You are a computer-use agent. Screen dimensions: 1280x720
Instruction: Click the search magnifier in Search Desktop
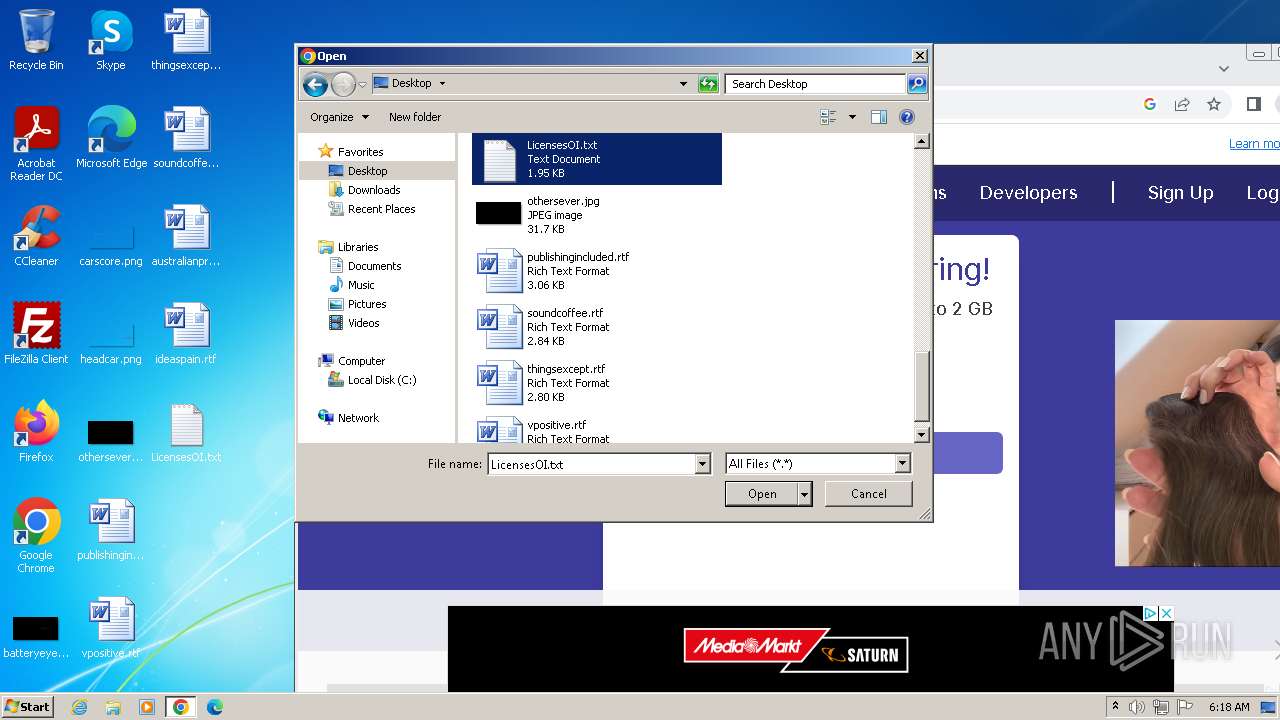click(x=916, y=84)
